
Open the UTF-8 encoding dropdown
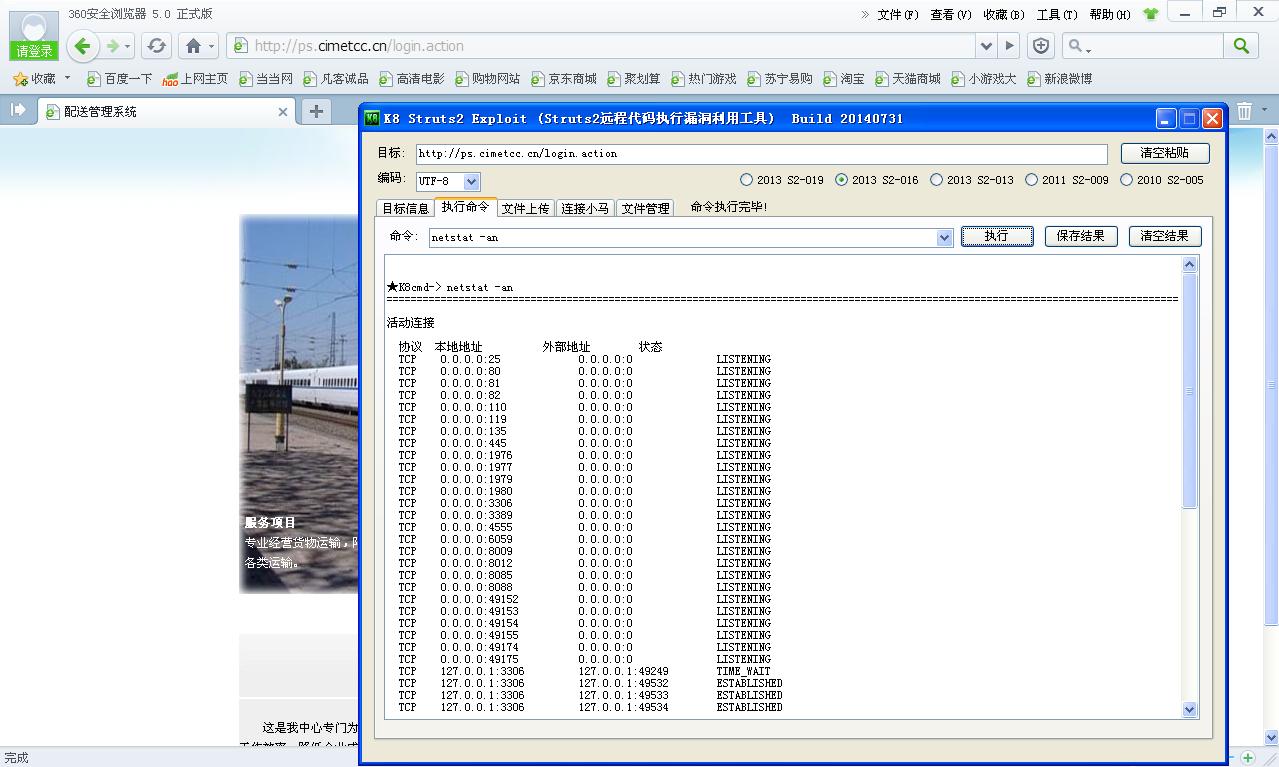[472, 182]
